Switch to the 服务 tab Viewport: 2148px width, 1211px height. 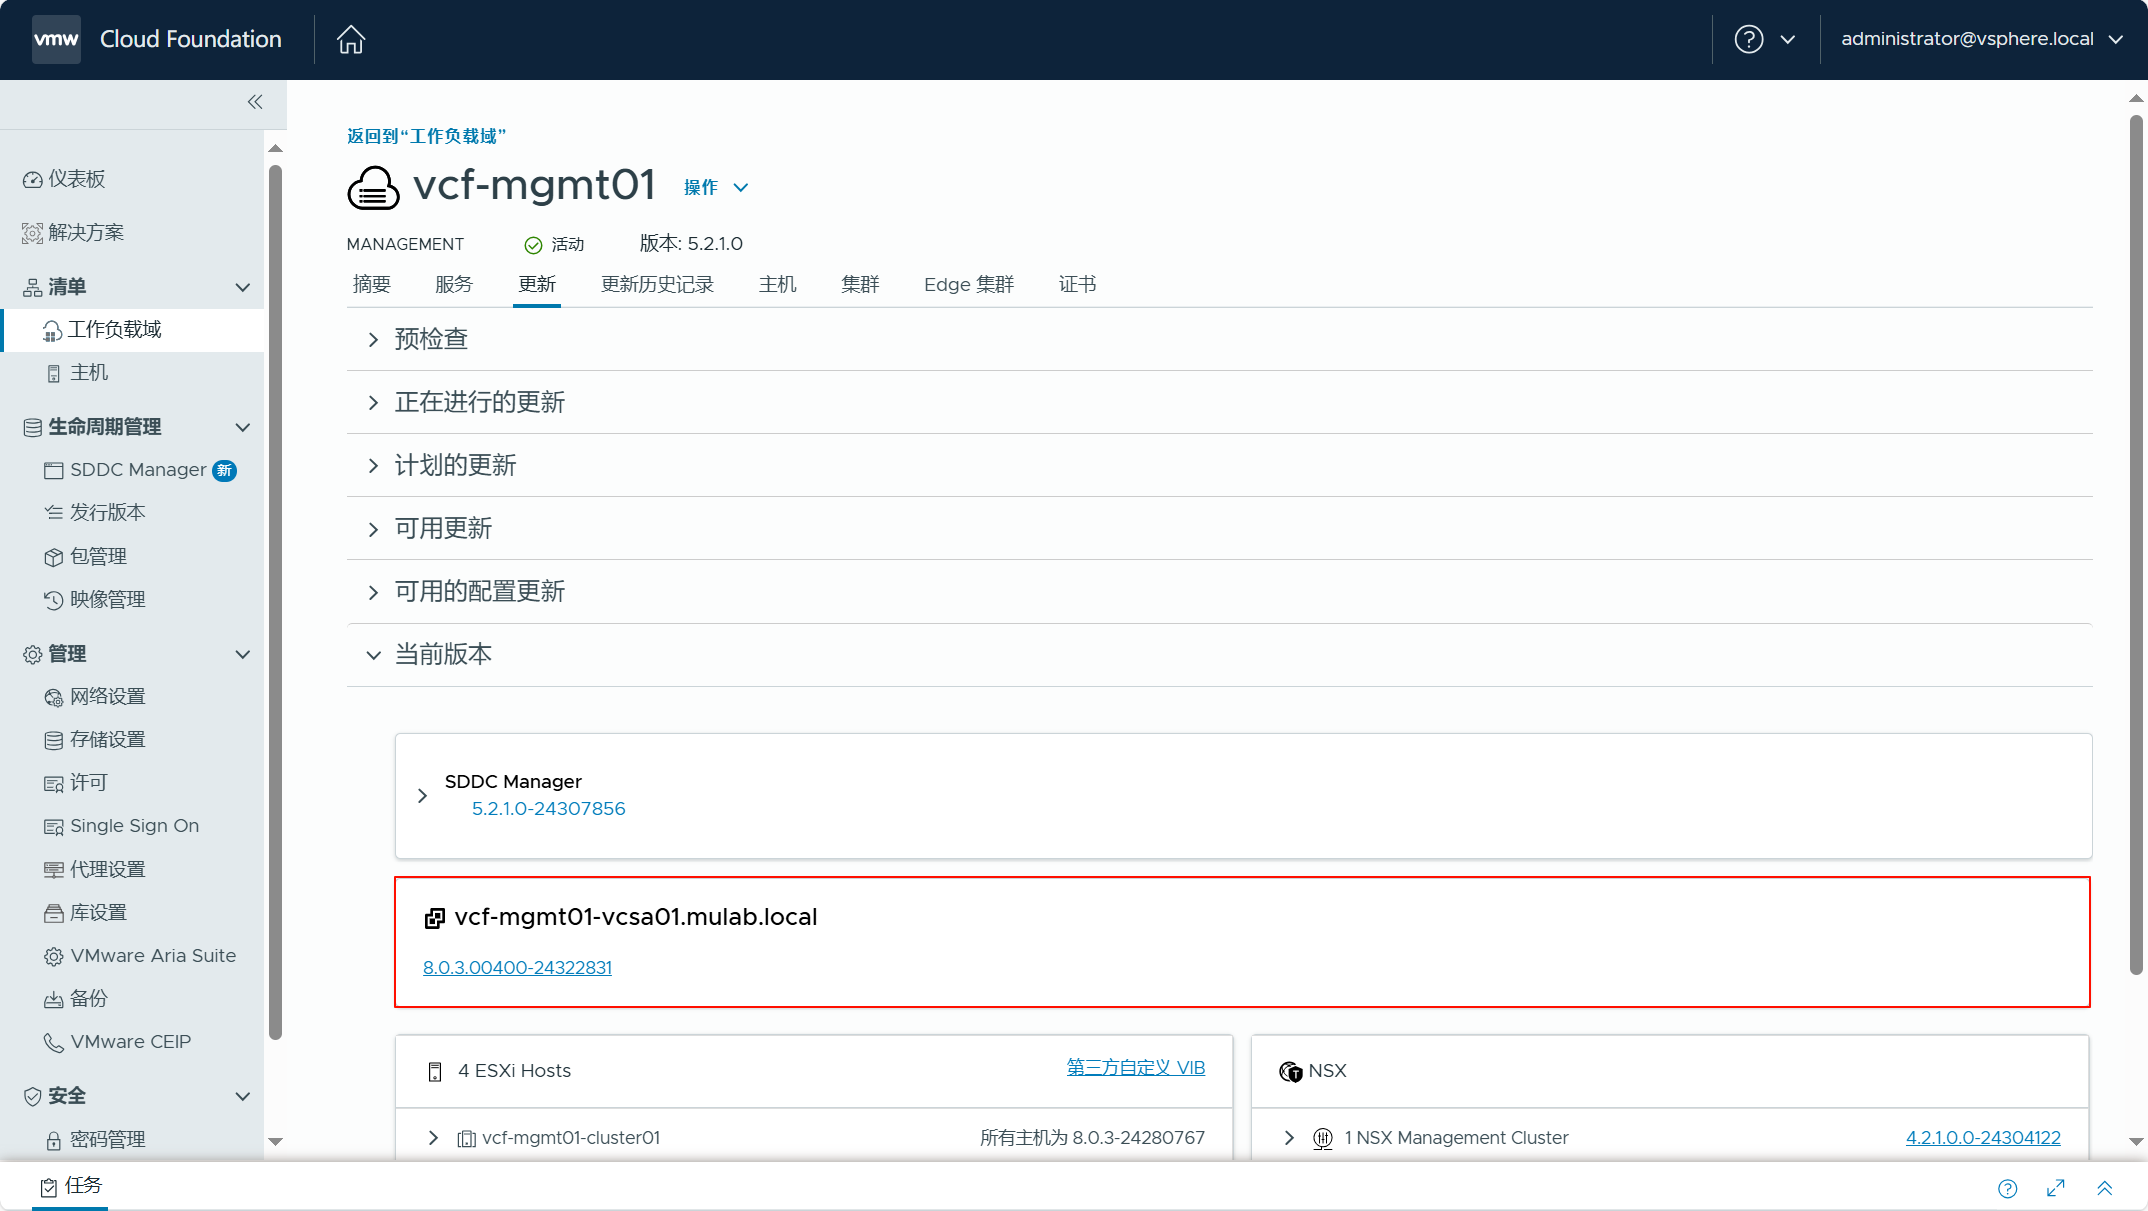coord(454,285)
